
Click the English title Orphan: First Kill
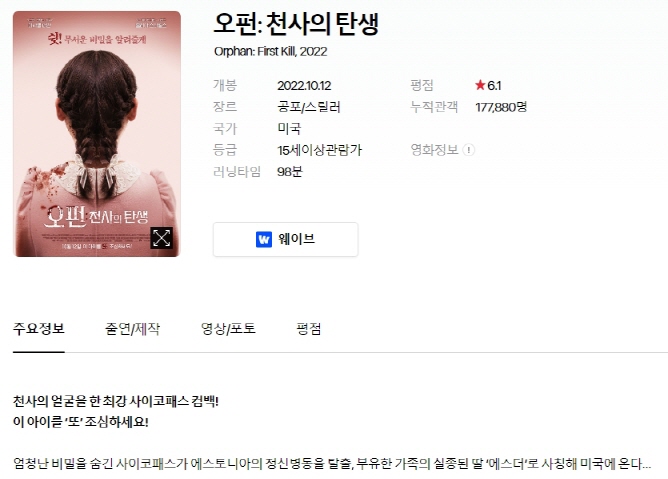tap(255, 52)
